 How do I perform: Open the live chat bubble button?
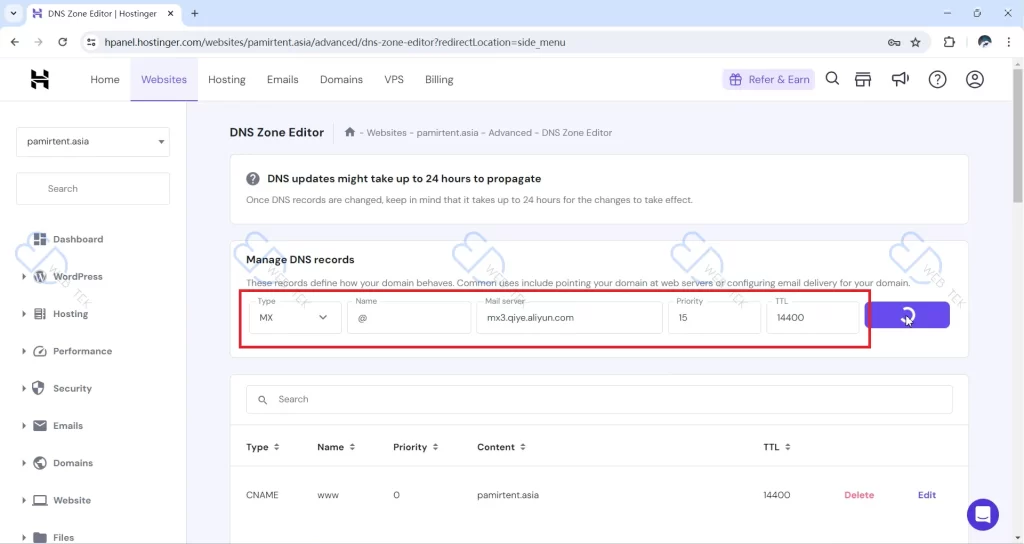(x=983, y=514)
